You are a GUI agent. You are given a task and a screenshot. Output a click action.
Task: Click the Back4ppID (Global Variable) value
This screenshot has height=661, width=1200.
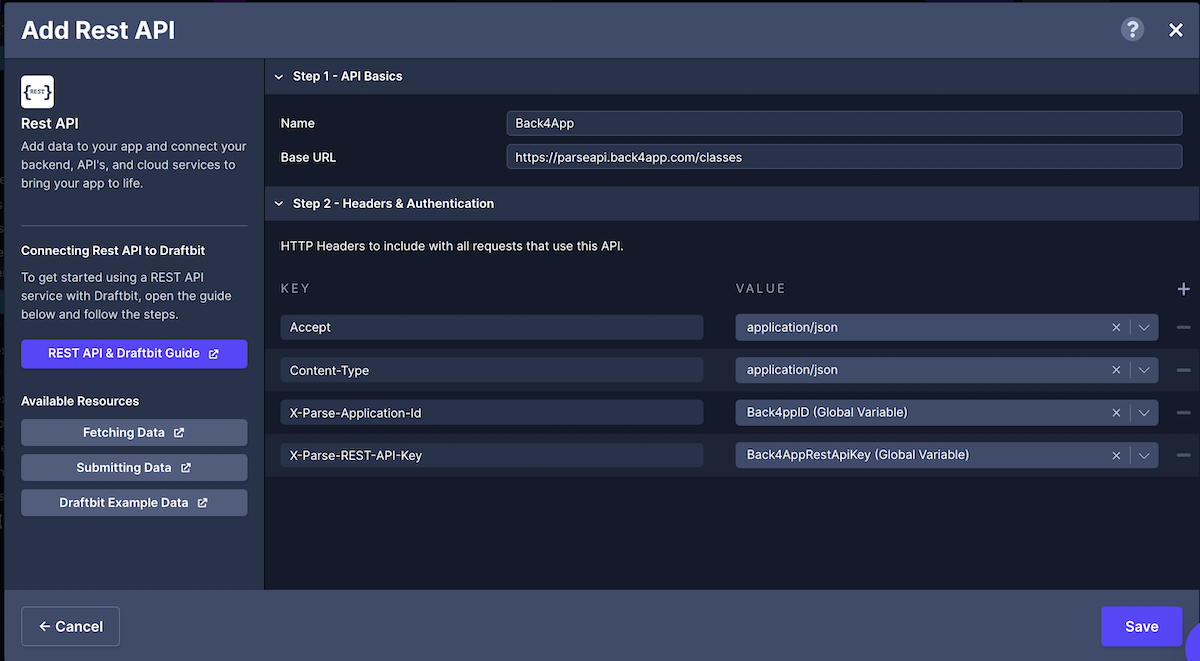(x=827, y=412)
